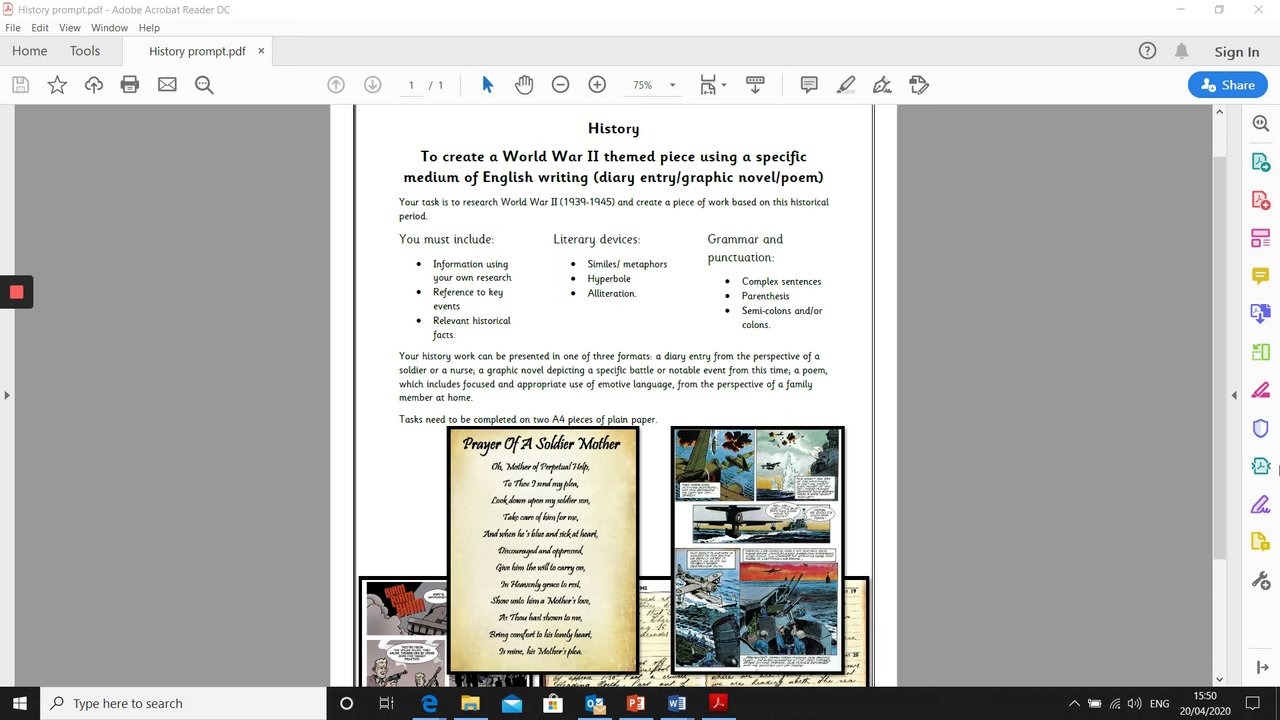Screen dimensions: 1280x720
Task: Zoom in with plus button
Action: pyautogui.click(x=597, y=85)
